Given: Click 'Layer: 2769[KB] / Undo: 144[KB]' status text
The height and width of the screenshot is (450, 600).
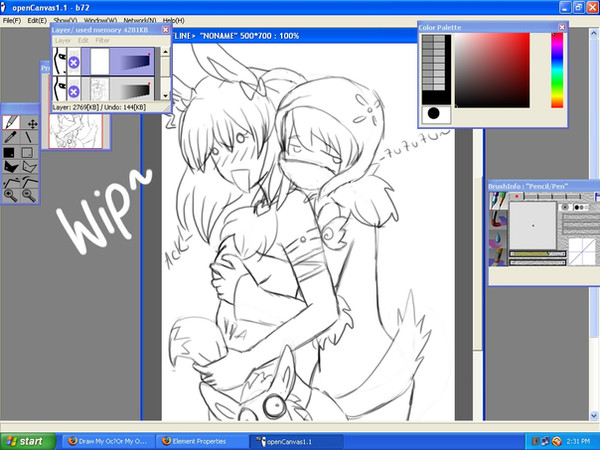Looking at the screenshot, I should pos(99,107).
